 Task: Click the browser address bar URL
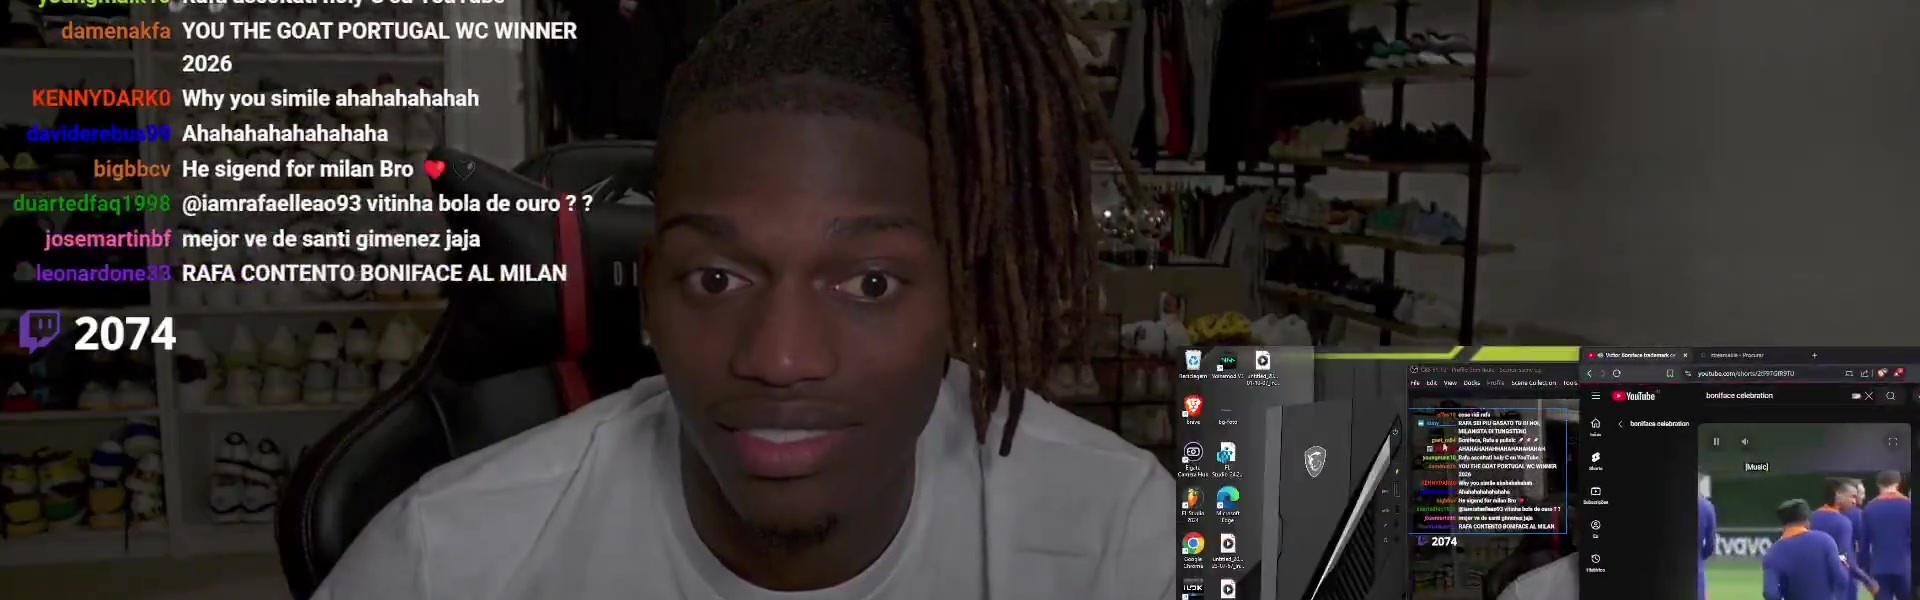pos(1745,373)
